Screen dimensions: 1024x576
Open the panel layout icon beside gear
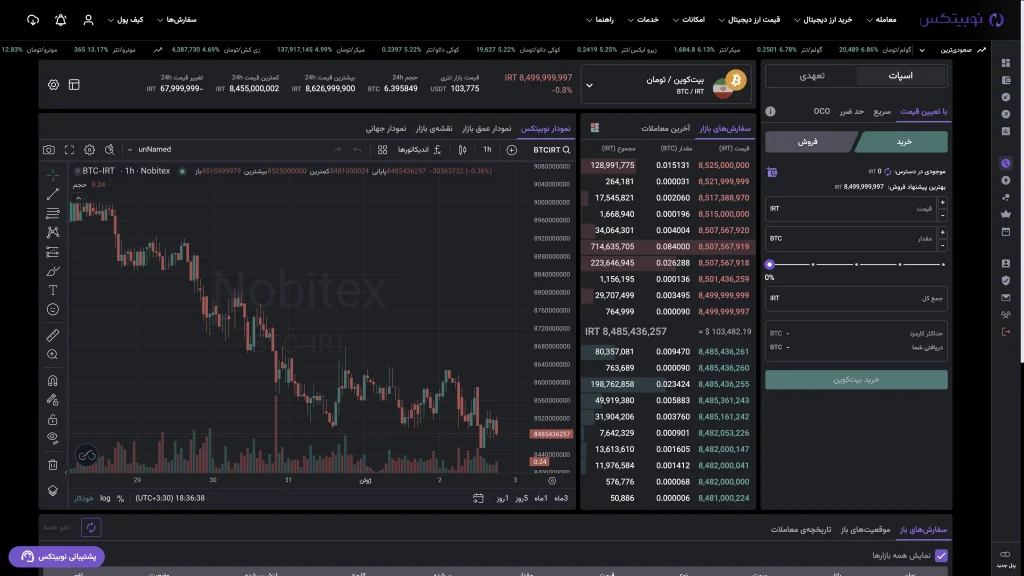click(x=74, y=85)
